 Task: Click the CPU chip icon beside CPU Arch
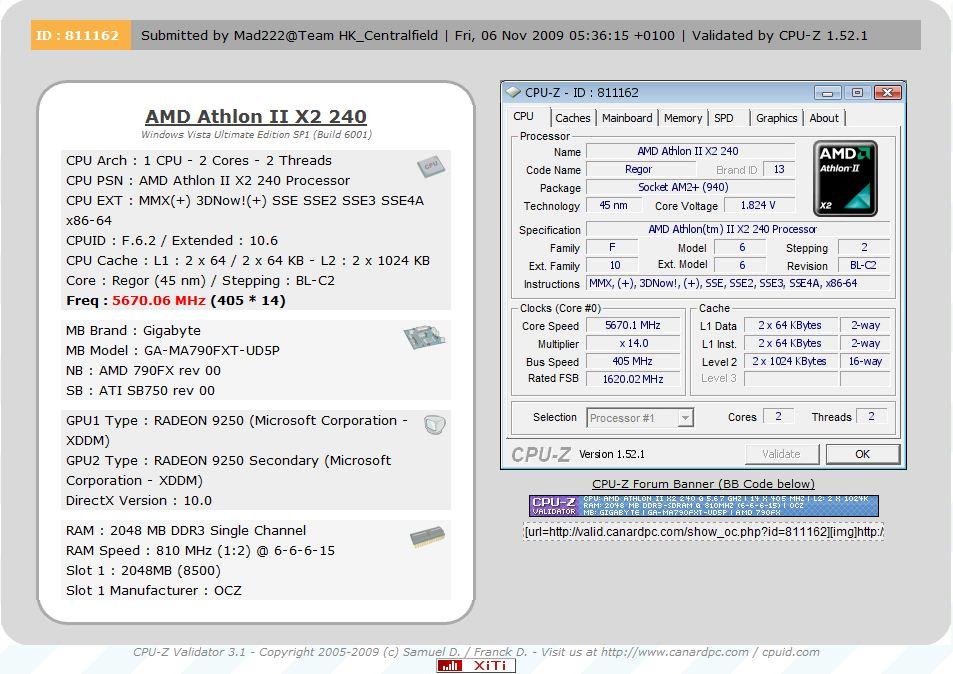click(431, 166)
